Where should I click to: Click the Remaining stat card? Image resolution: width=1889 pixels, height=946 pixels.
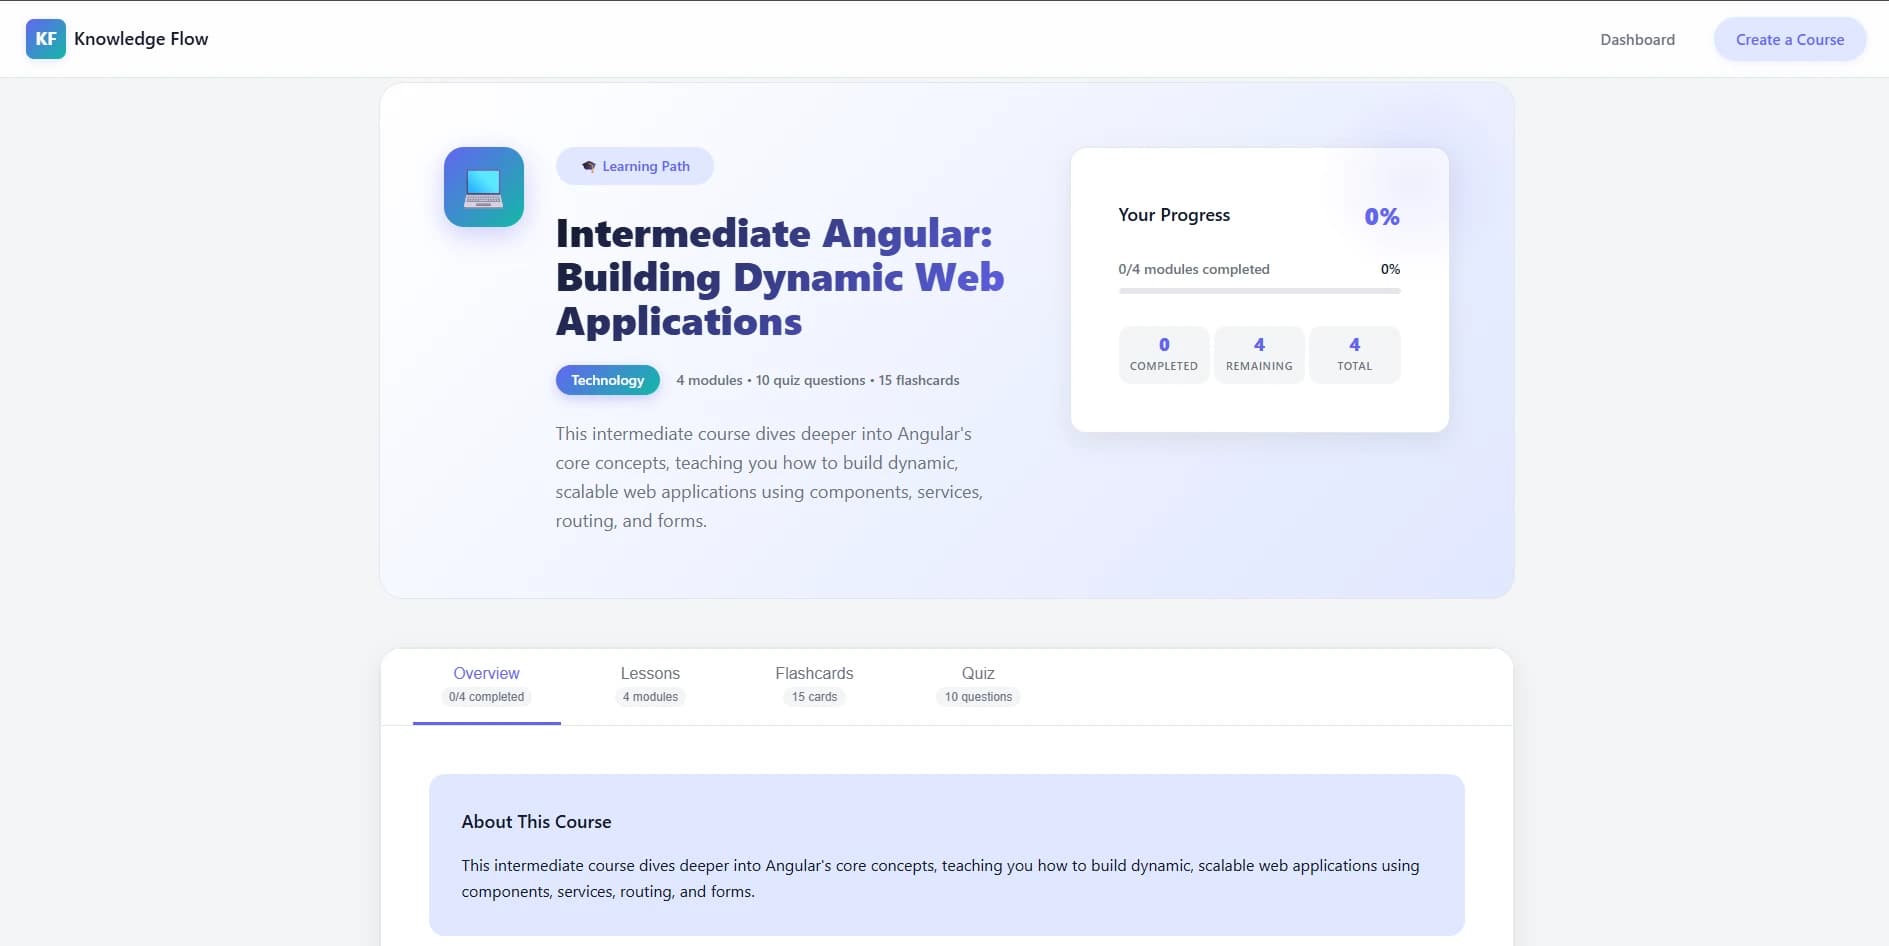[x=1259, y=354]
